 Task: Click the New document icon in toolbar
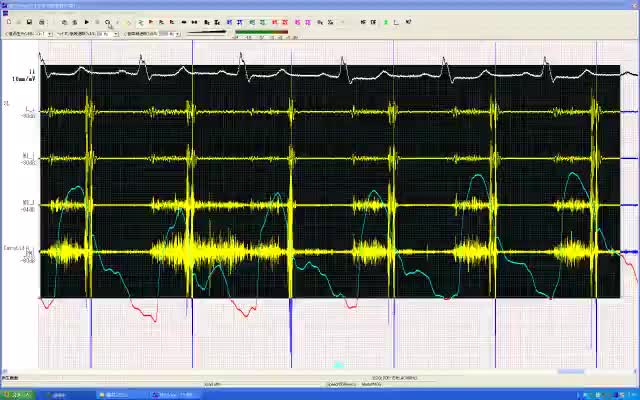click(x=9, y=22)
